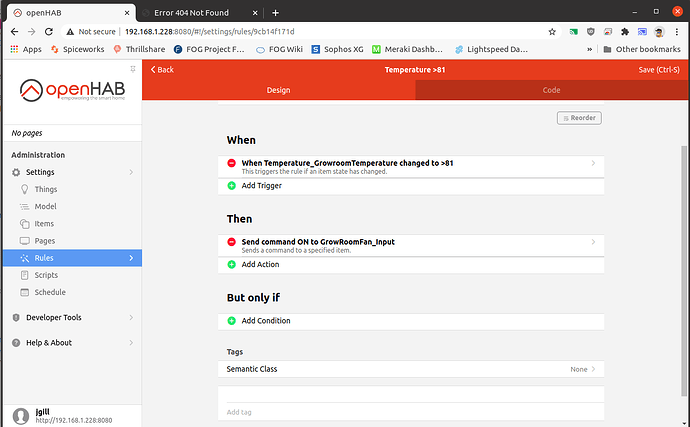Click the Add tag input field
Screen dimensions: 690x427
[410, 411]
